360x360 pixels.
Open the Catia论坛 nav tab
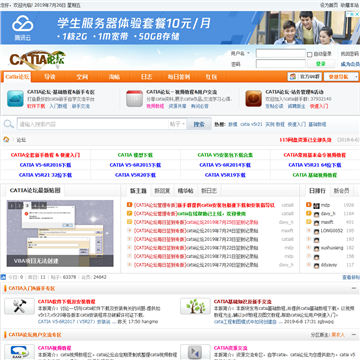(17, 77)
